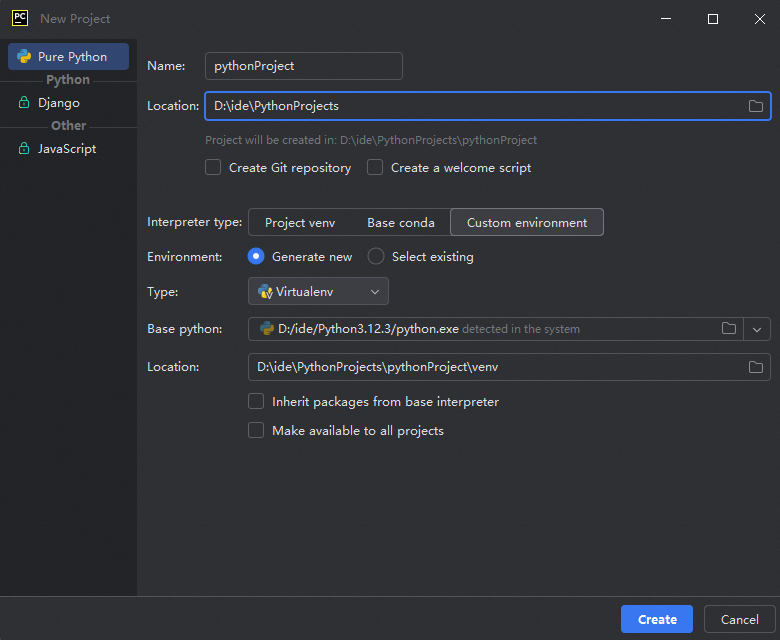Select Django project type

click(68, 102)
